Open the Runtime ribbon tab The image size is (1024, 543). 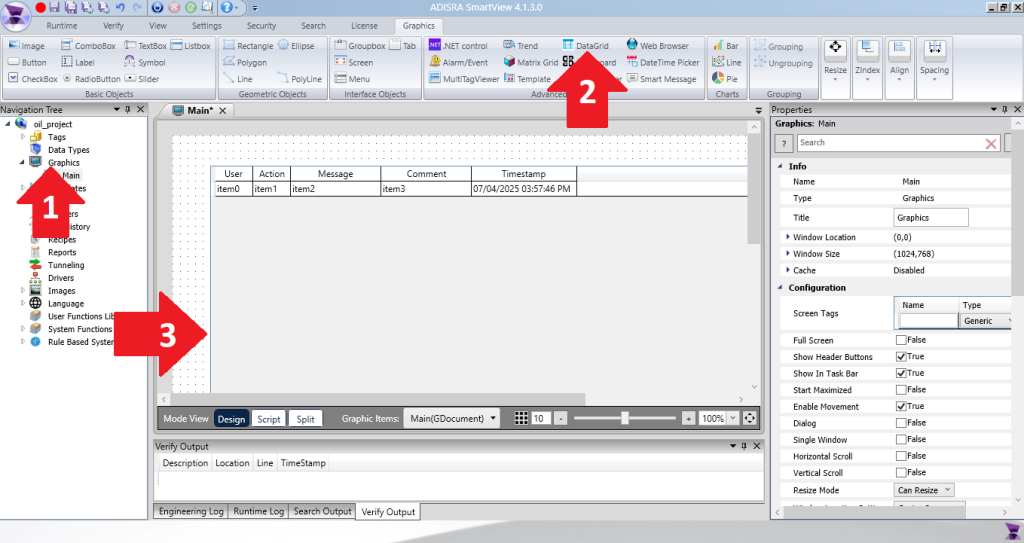click(62, 25)
